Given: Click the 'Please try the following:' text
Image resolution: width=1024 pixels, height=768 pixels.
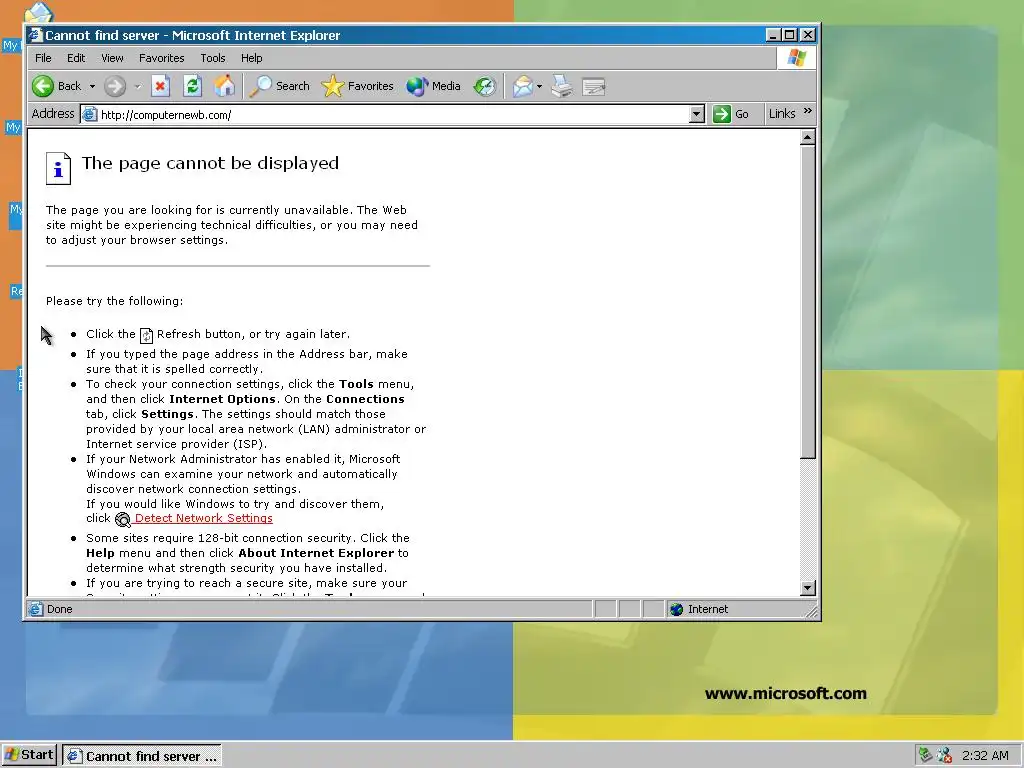Looking at the screenshot, I should tap(114, 301).
